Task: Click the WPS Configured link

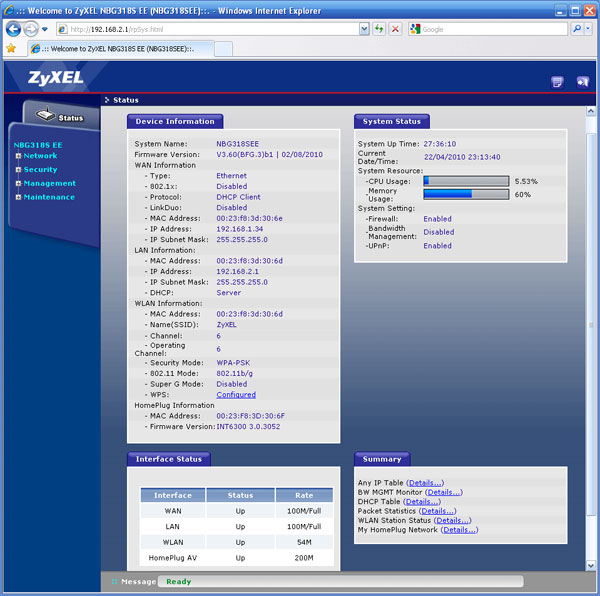Action: [x=236, y=395]
